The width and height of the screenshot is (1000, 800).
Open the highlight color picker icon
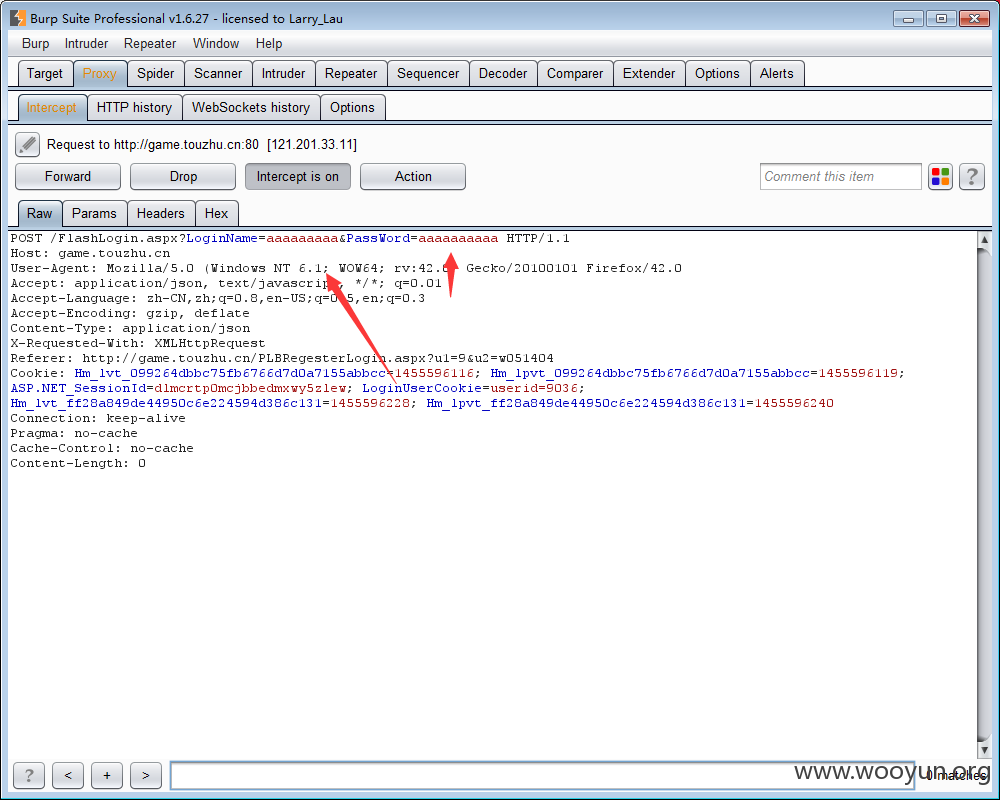click(x=940, y=177)
